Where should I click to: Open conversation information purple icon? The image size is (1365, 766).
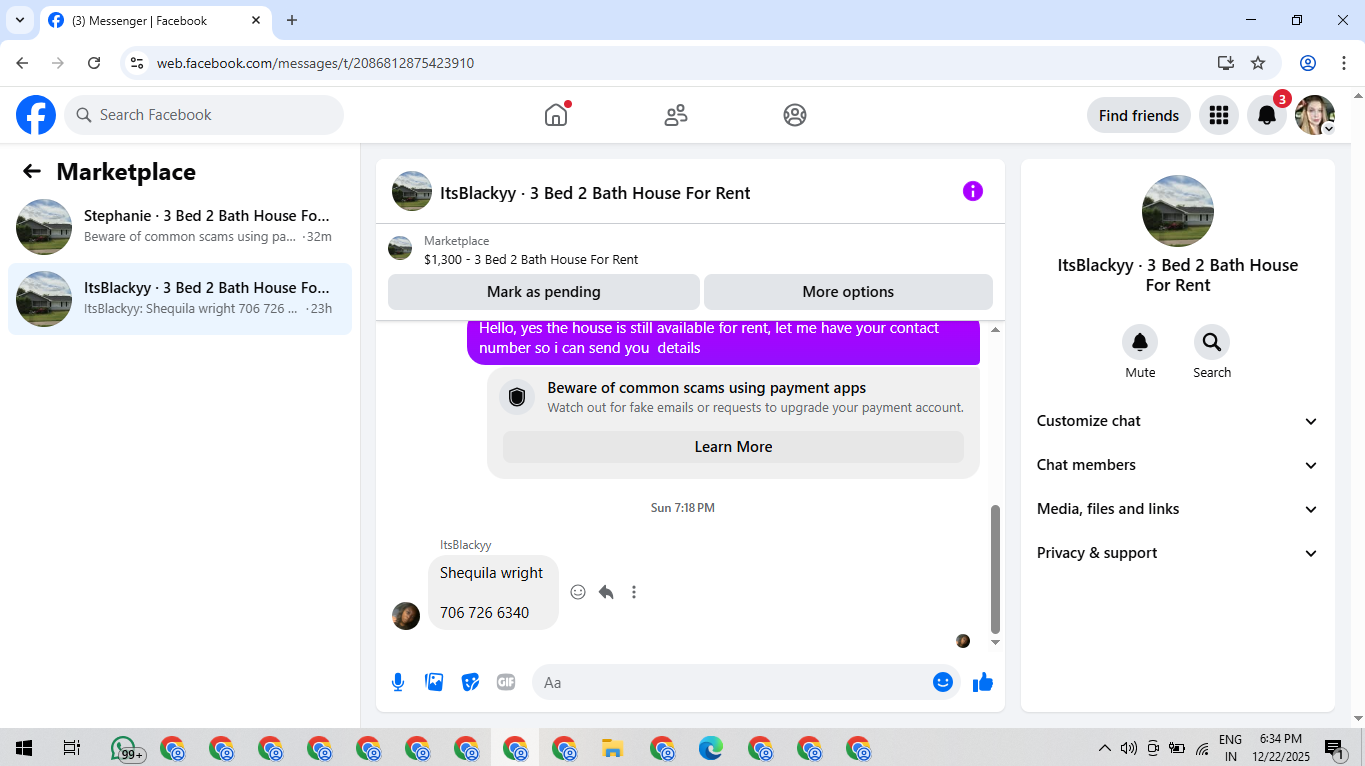[973, 191]
